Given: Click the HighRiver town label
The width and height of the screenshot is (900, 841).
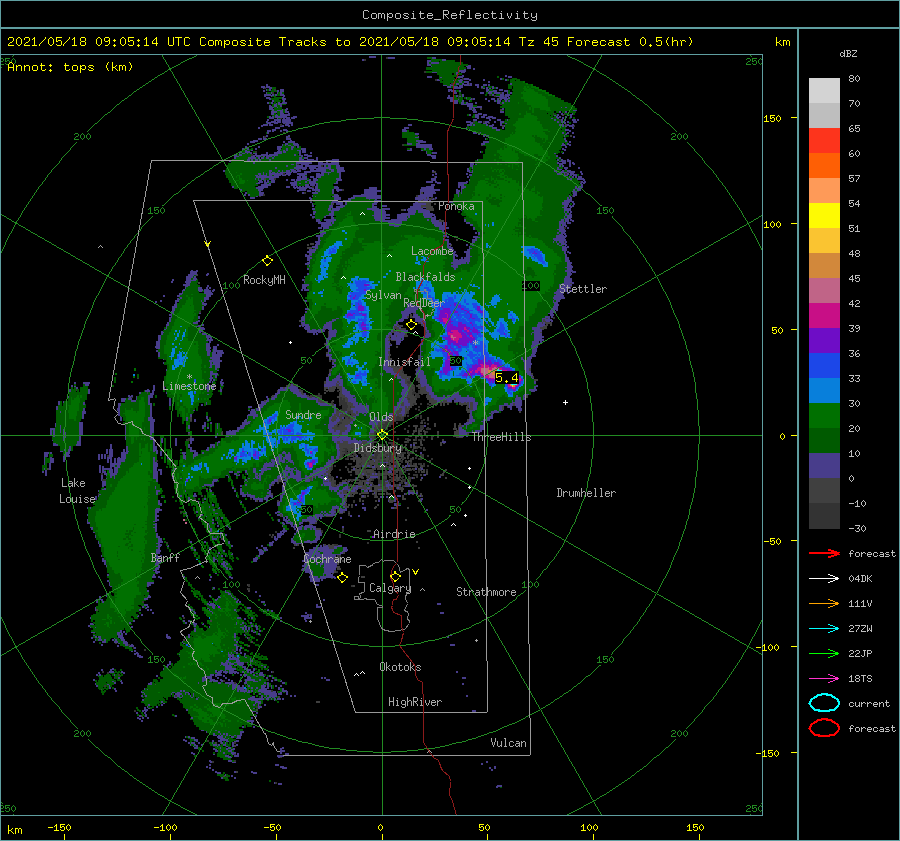Looking at the screenshot, I should (414, 702).
